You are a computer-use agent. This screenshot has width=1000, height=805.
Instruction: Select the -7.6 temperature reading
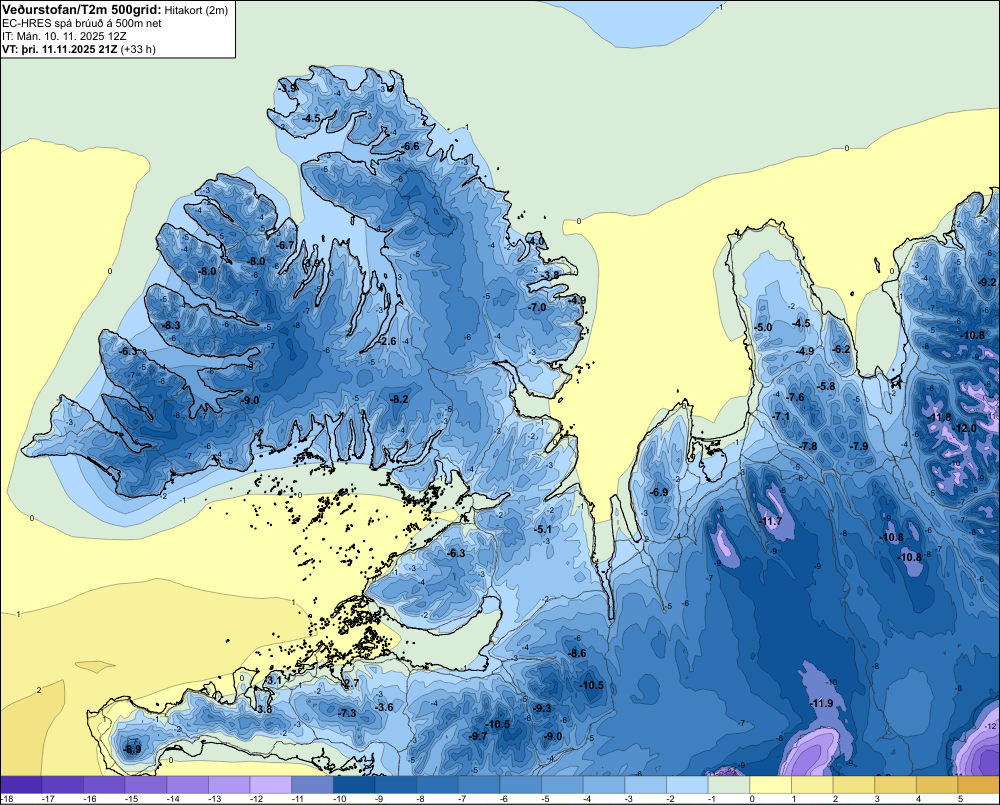[x=795, y=397]
